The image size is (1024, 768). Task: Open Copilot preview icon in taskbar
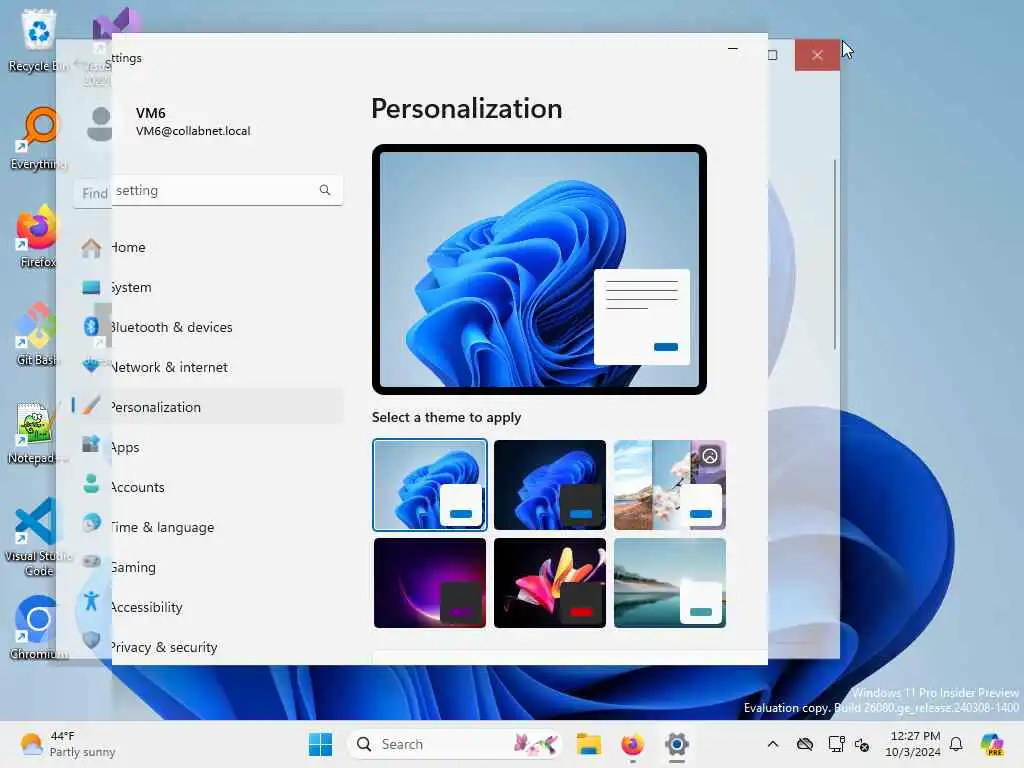(x=992, y=744)
